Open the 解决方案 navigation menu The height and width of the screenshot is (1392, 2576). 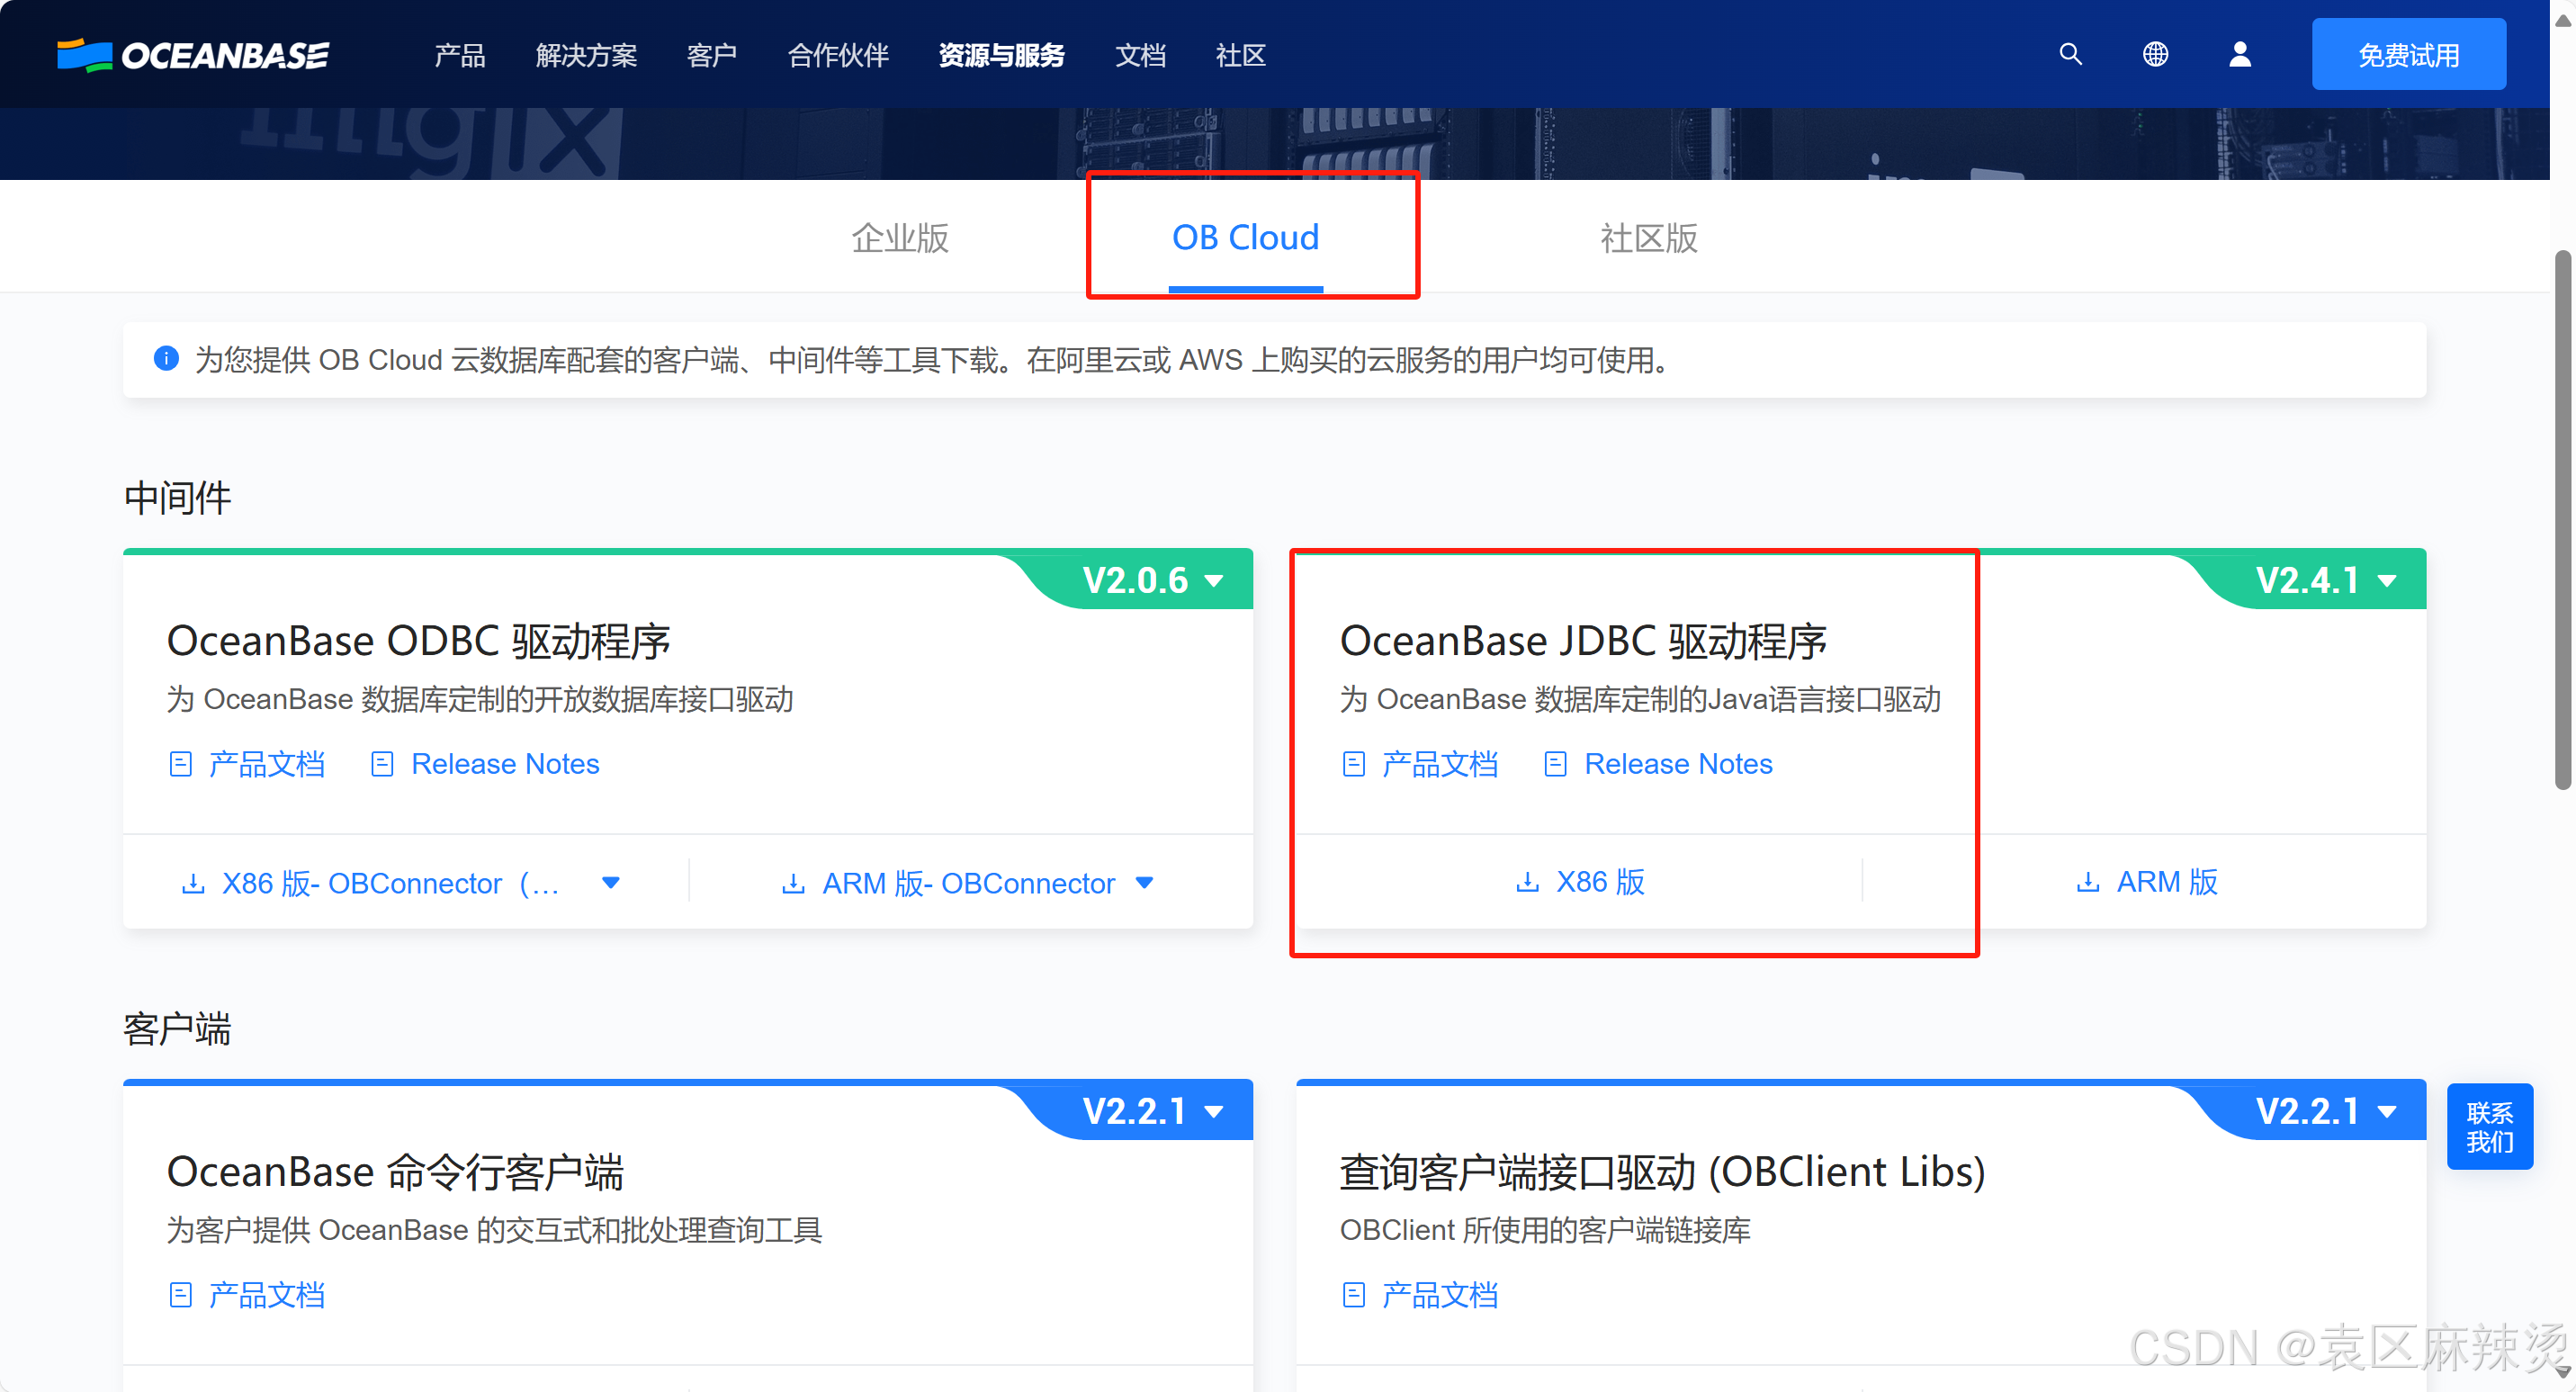(x=586, y=56)
